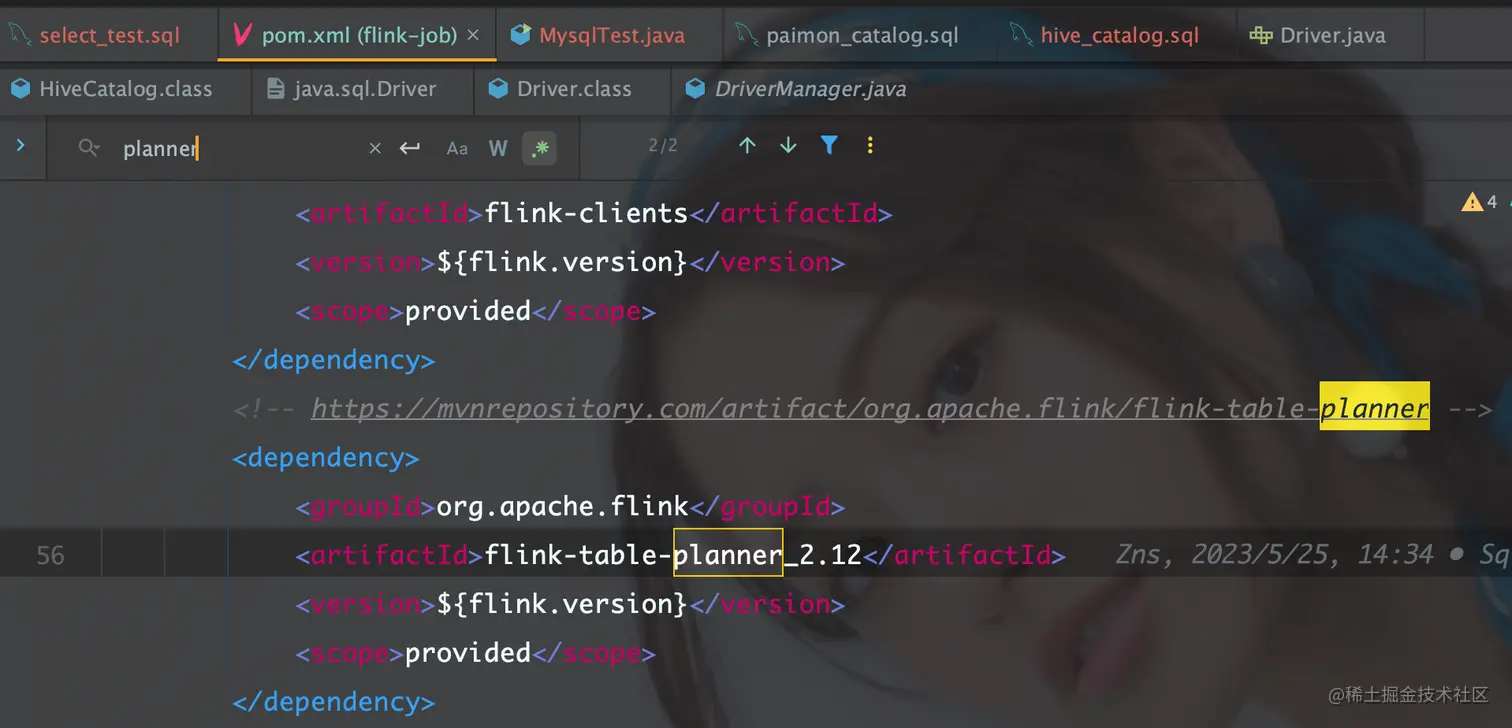This screenshot has height=728, width=1512.
Task: Click line number 56 in the gutter
Action: [x=51, y=554]
